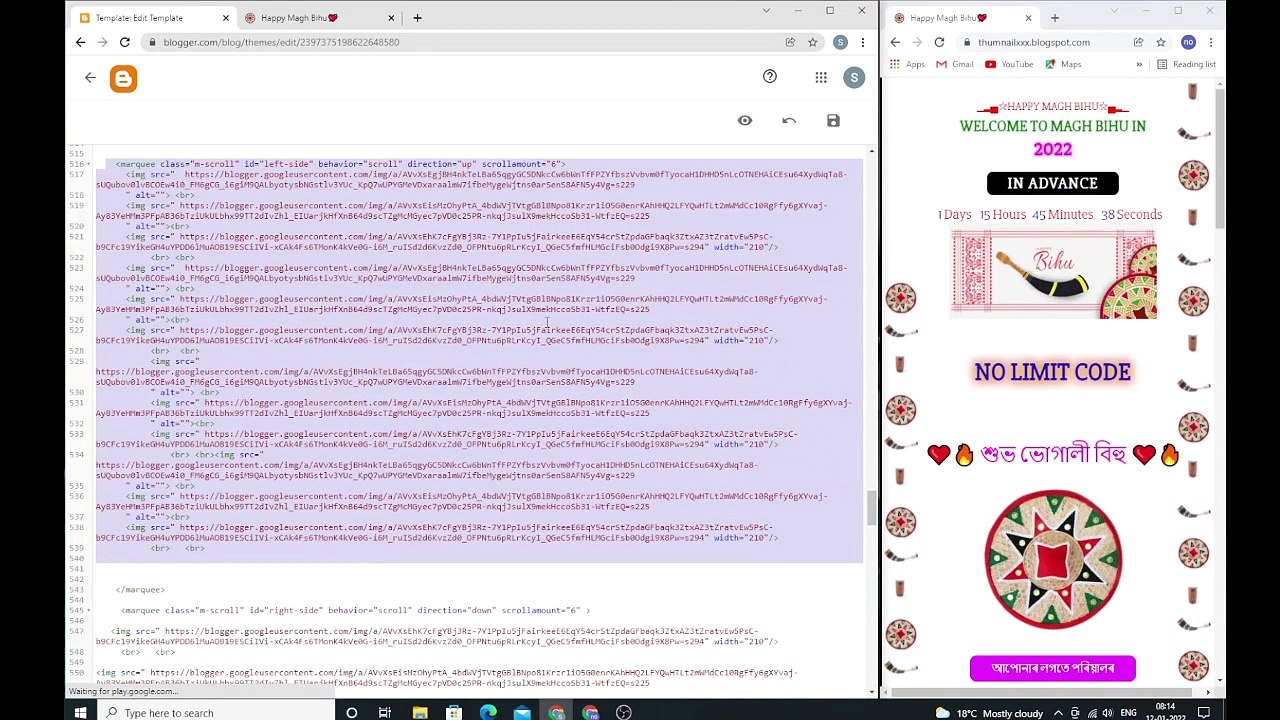Open the Reading list

tap(1186, 64)
